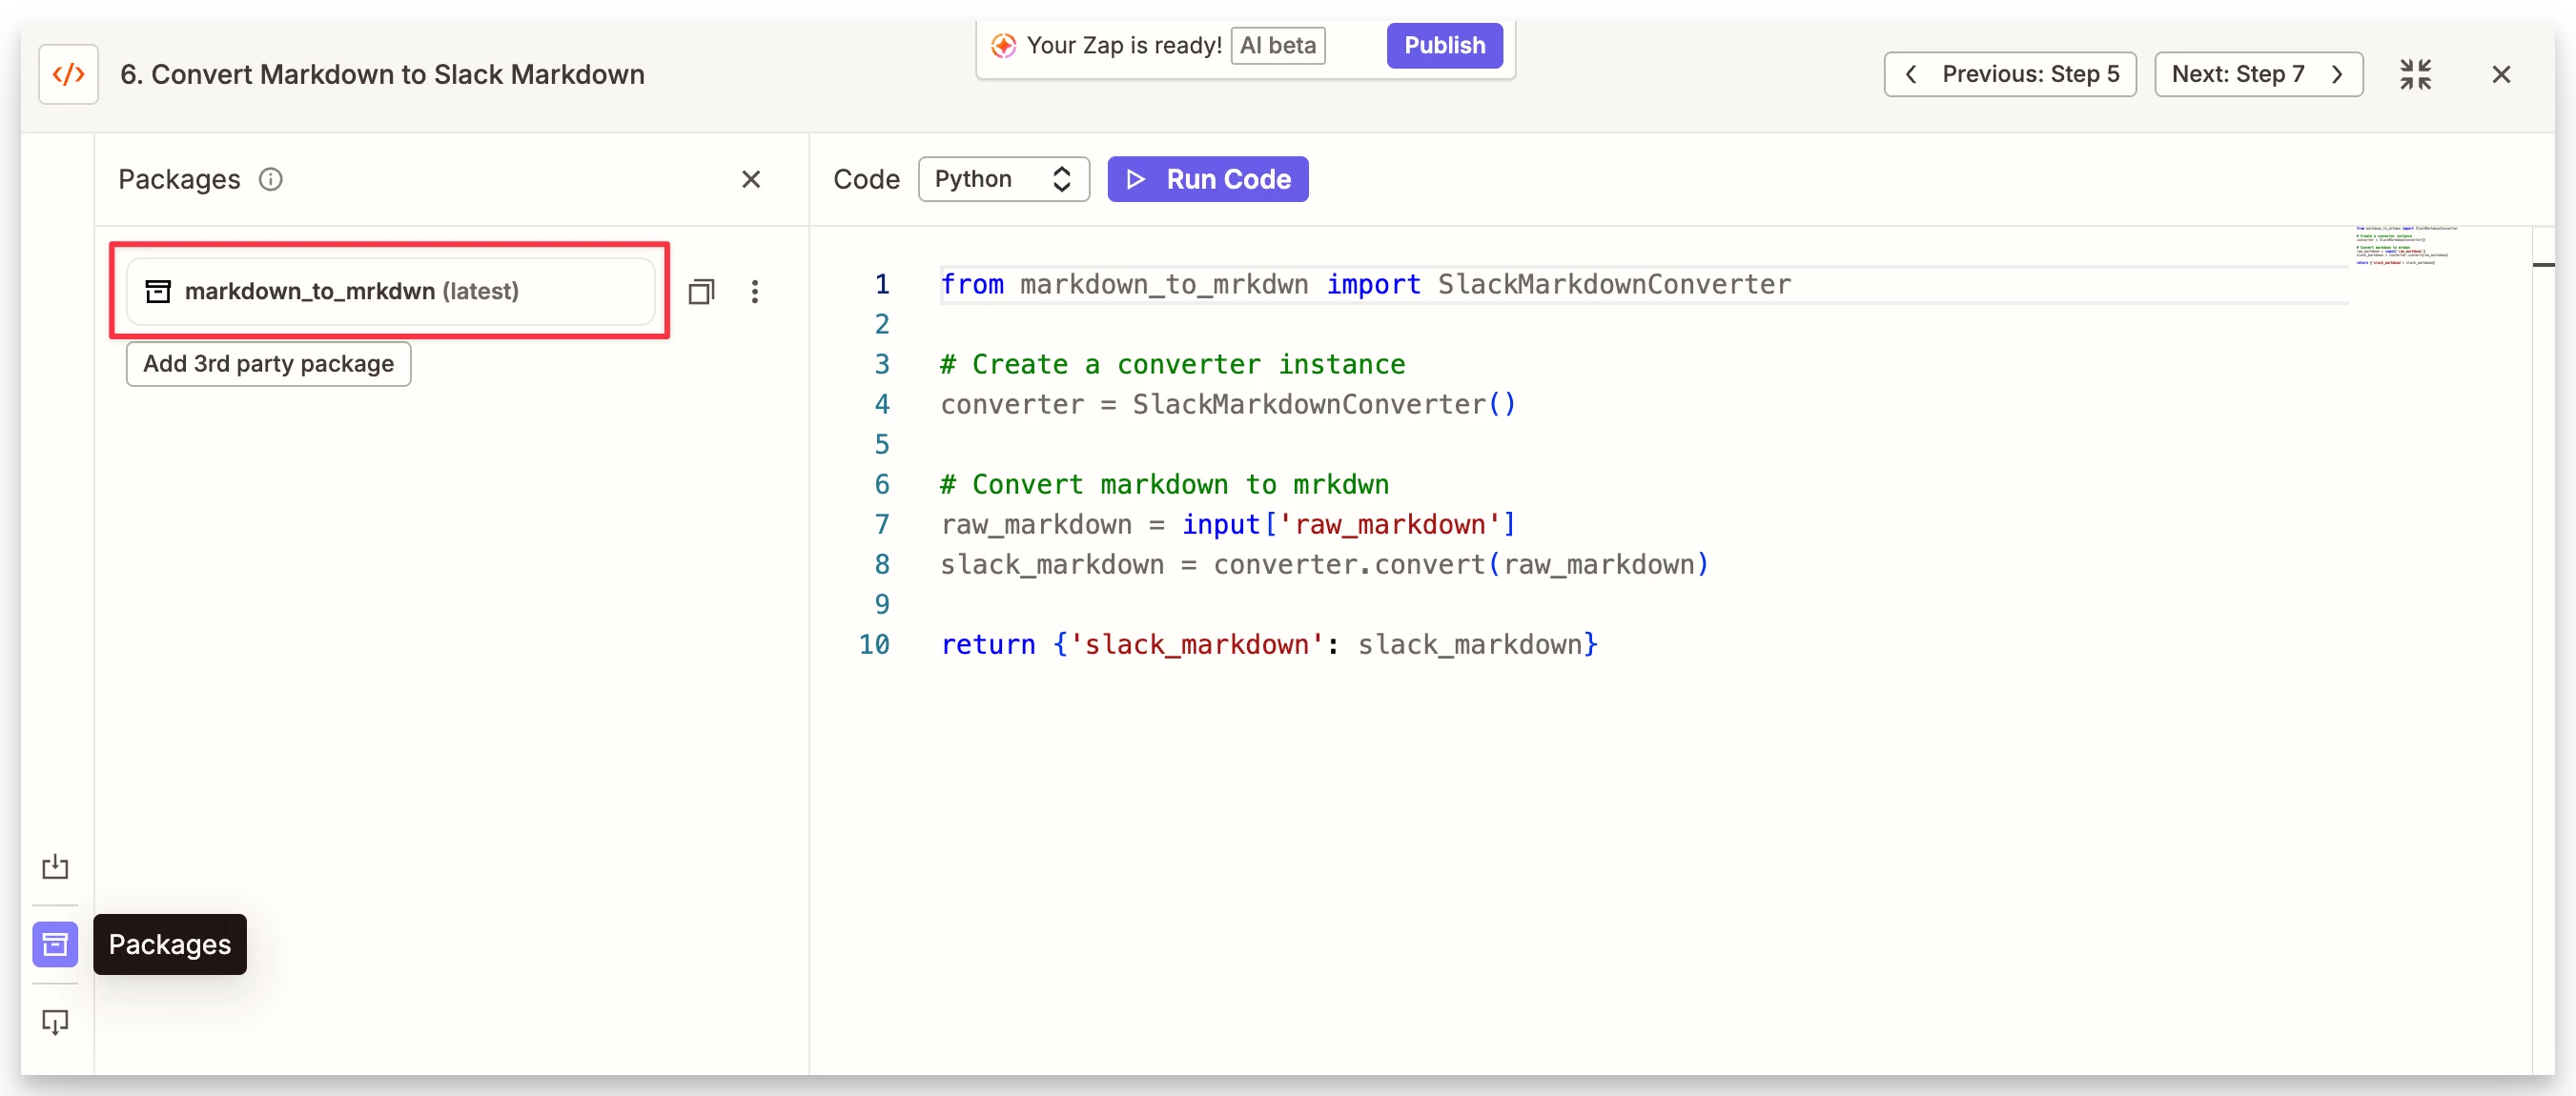Viewport: 2576px width, 1096px height.
Task: Click the Packages info icon
Action: pos(271,179)
